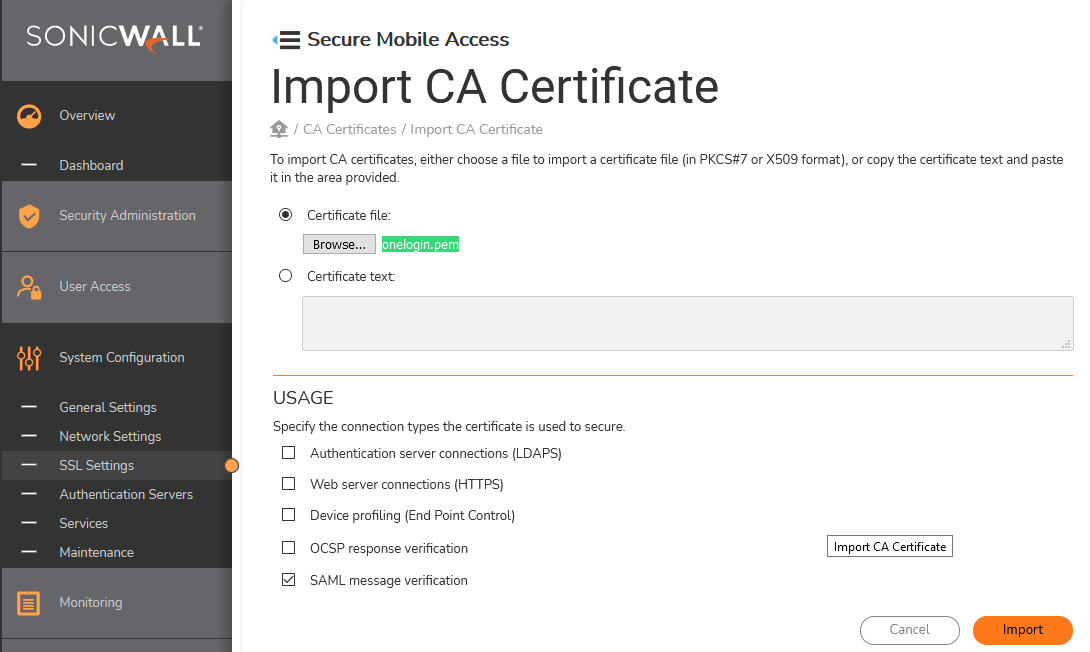Image resolution: width=1090 pixels, height=652 pixels.
Task: Enable Authentication server connections (LDAPS) checkbox
Action: pos(289,453)
